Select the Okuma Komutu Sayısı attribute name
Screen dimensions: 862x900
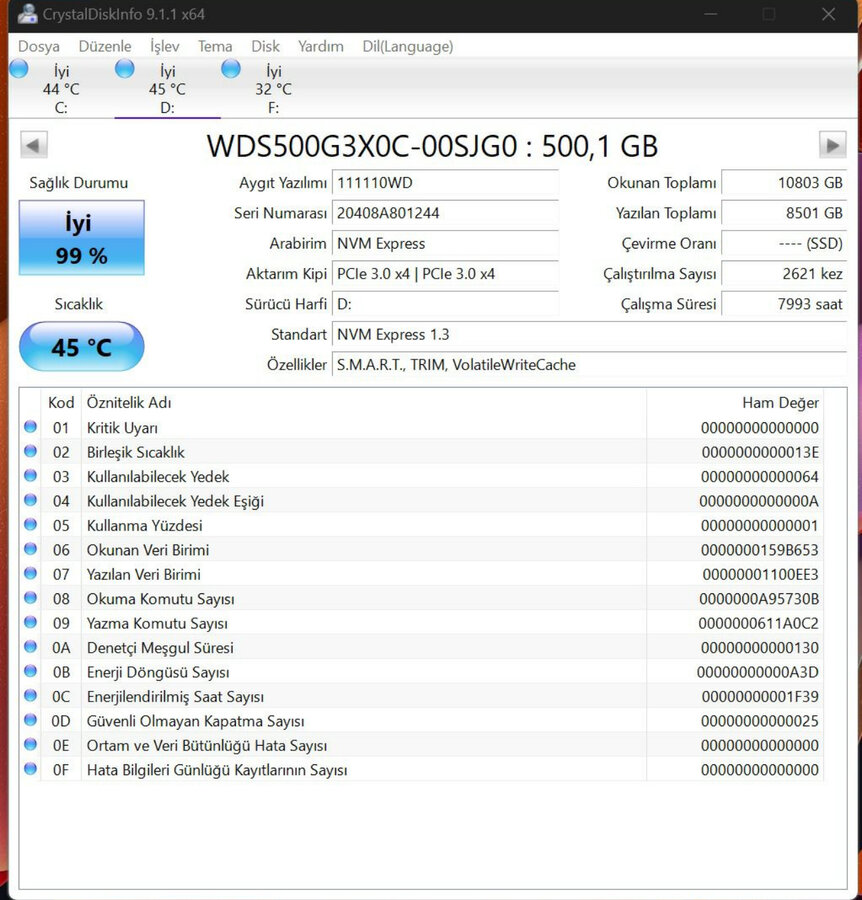click(161, 599)
